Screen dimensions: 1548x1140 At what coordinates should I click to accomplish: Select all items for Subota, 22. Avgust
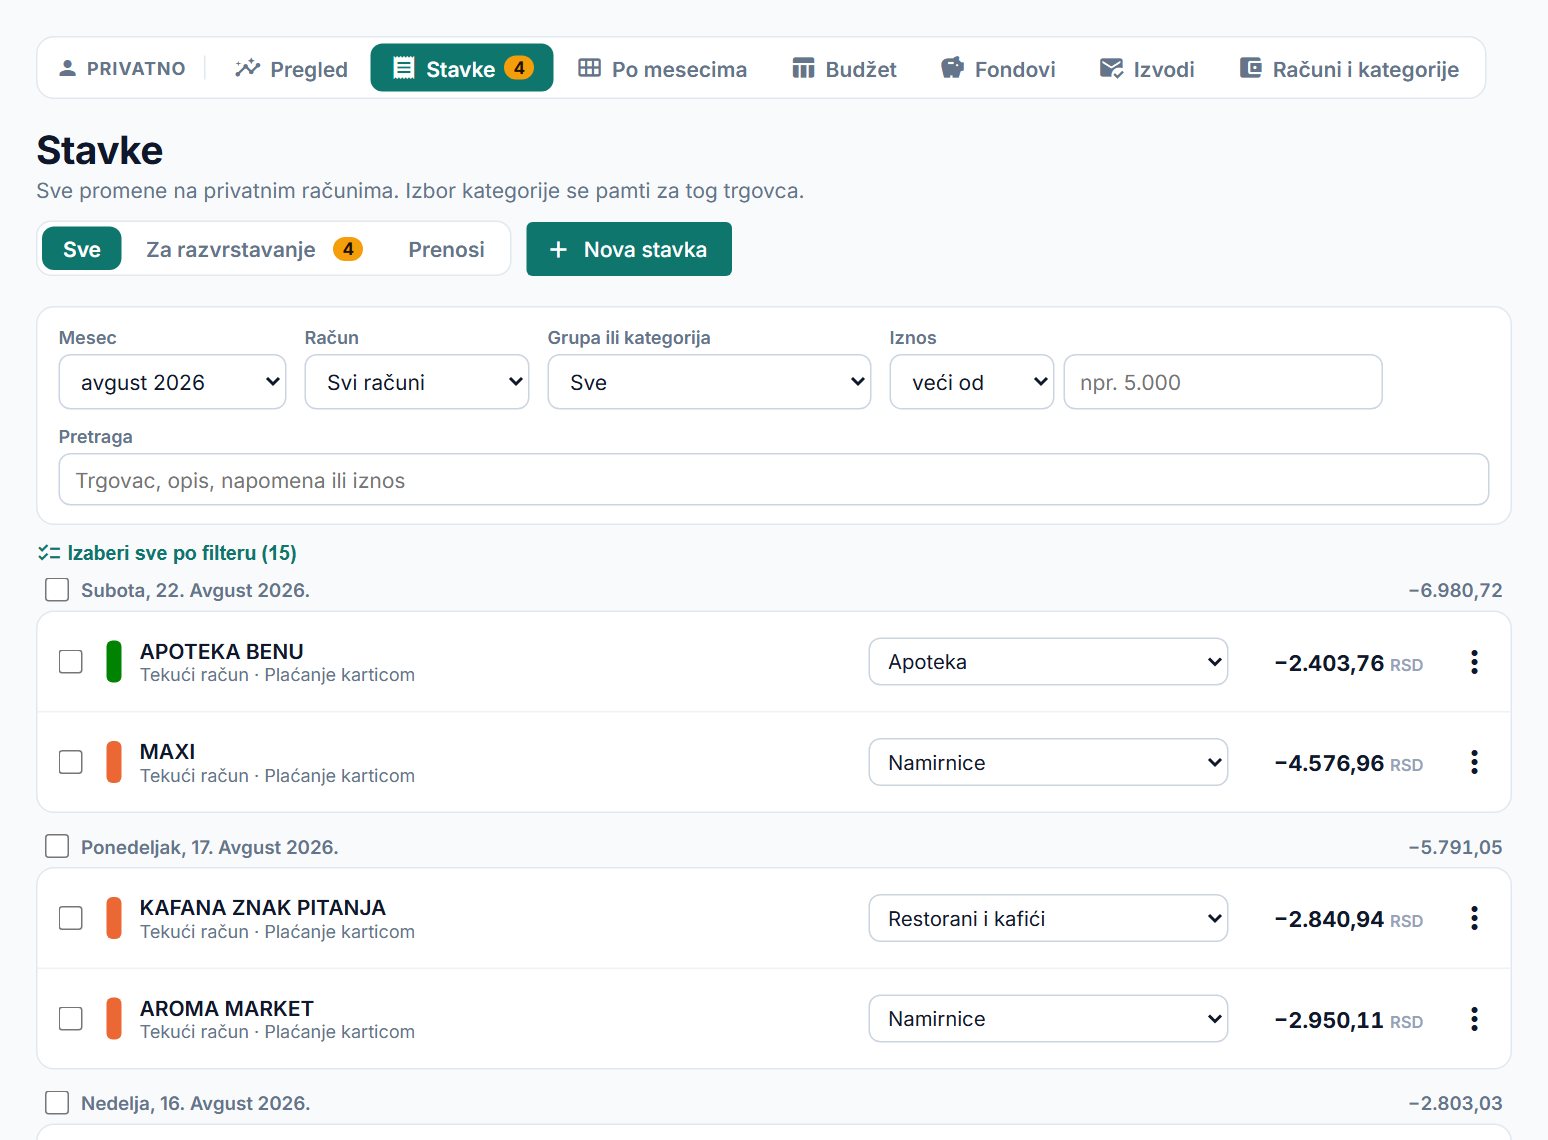click(x=57, y=590)
